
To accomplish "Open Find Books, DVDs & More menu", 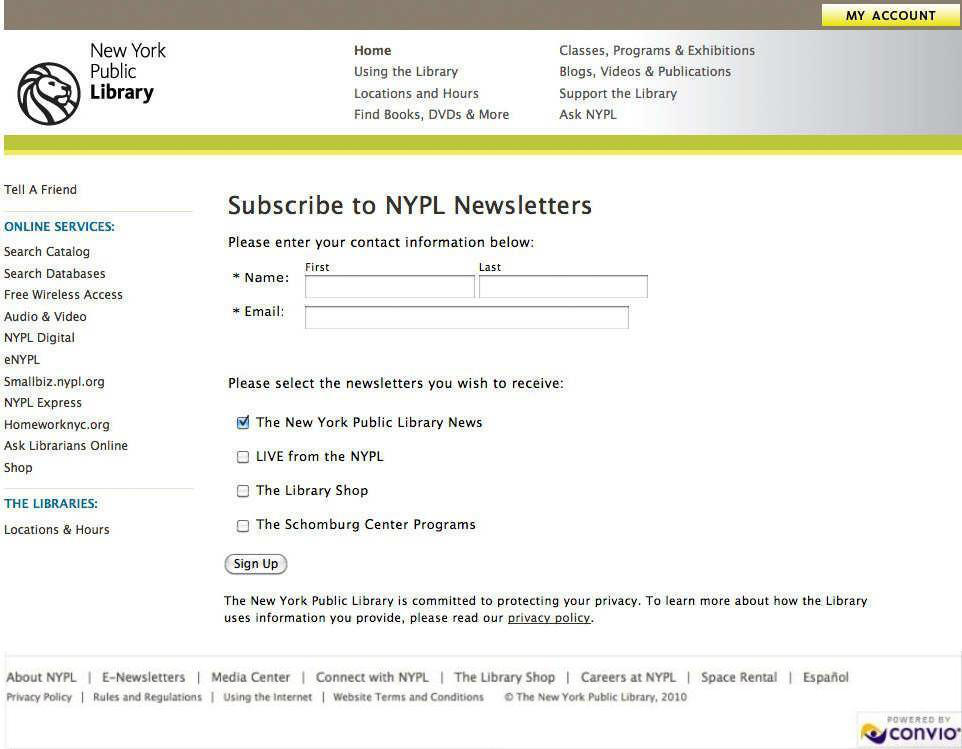I will [x=431, y=114].
